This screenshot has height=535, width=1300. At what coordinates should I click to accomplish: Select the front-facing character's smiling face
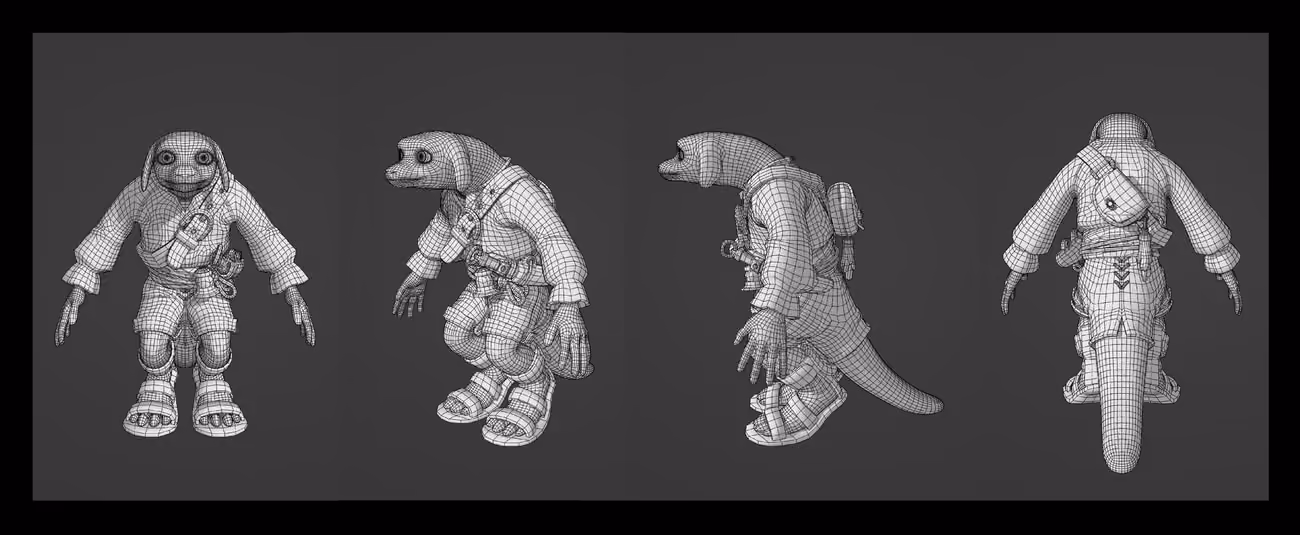click(188, 173)
